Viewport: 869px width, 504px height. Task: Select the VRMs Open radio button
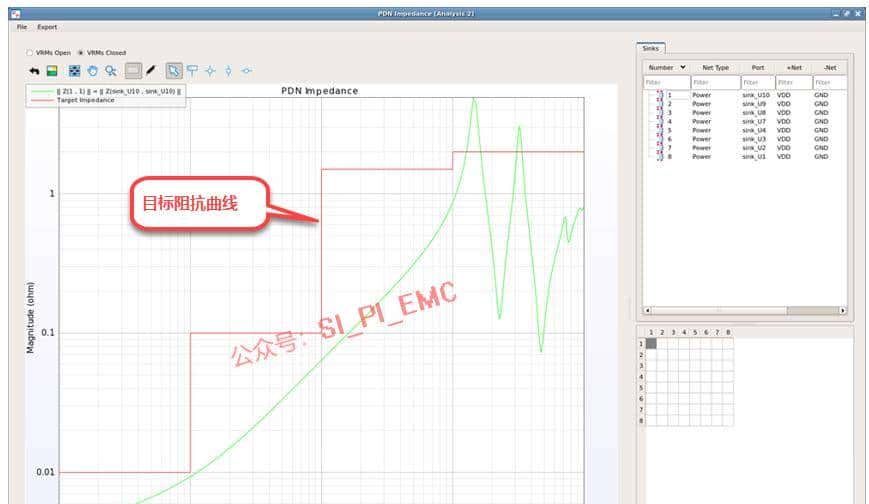(x=28, y=52)
